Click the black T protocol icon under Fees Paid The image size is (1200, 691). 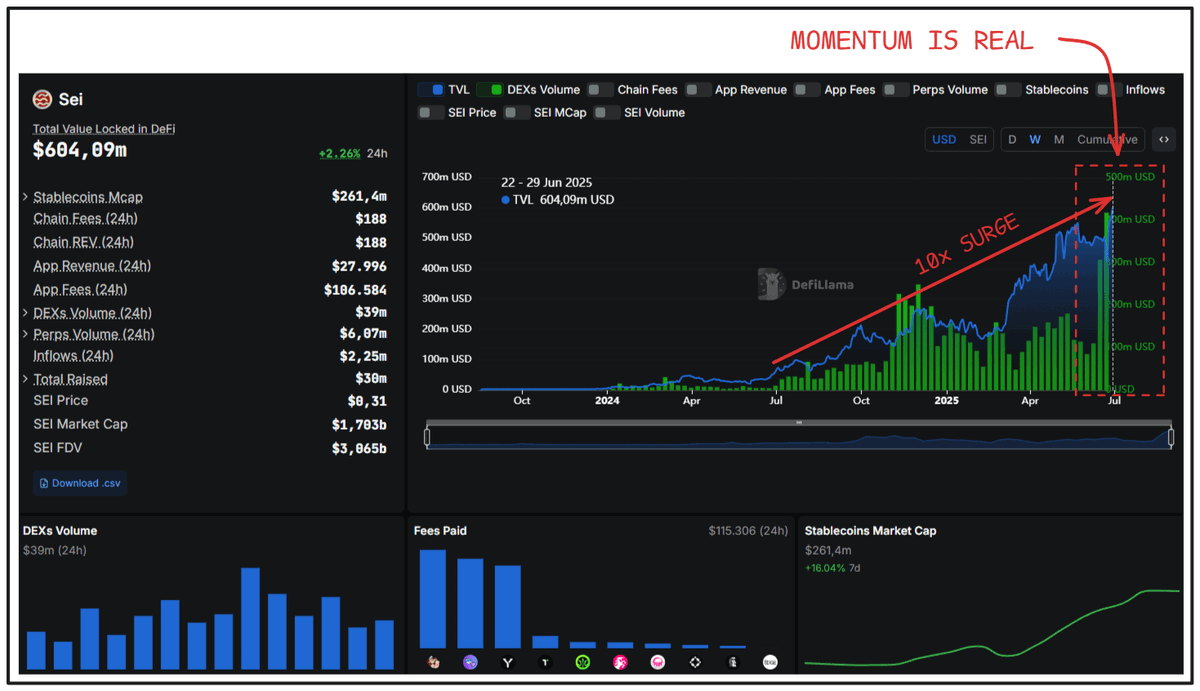(545, 662)
